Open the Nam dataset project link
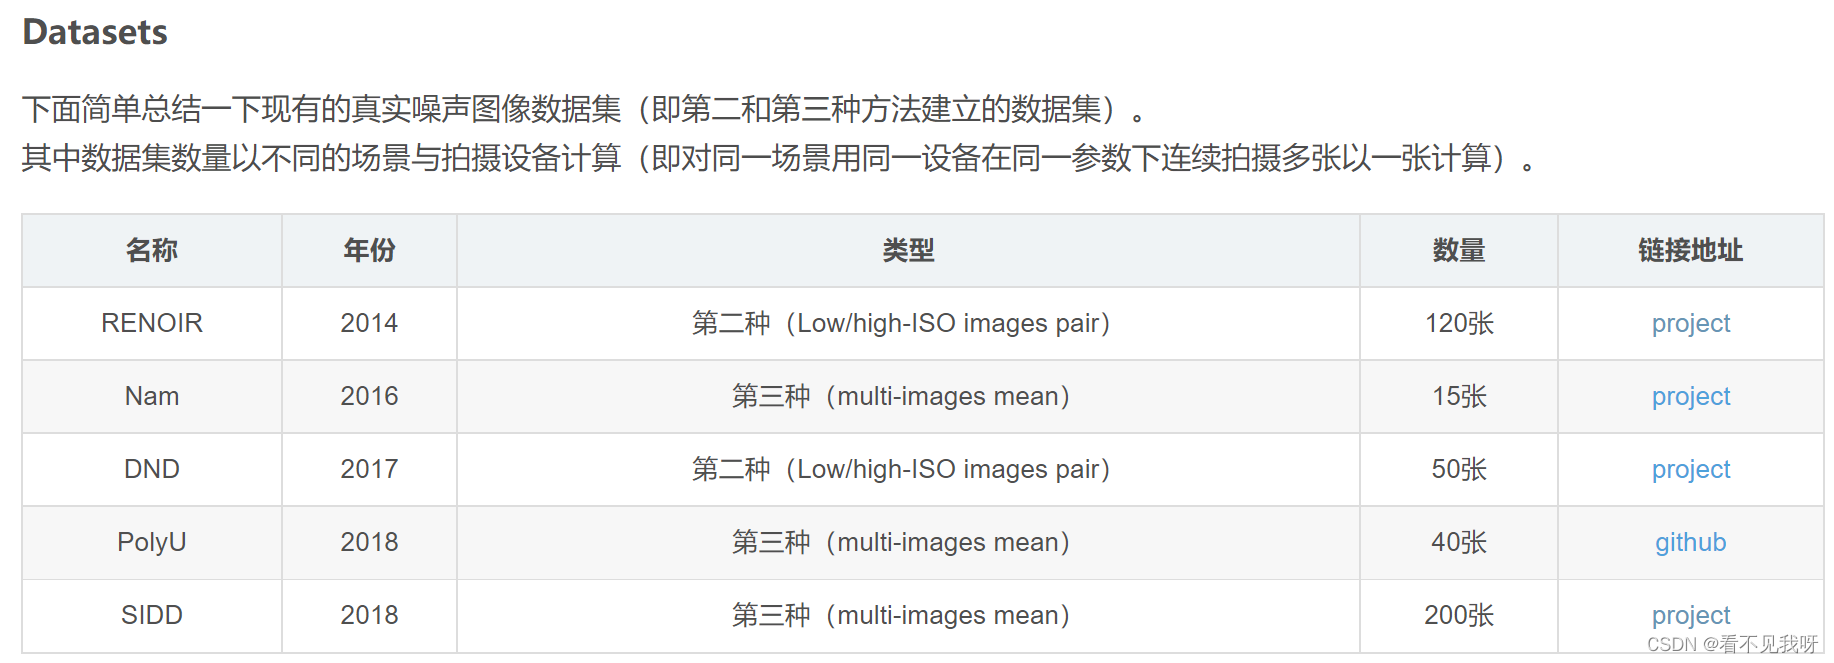1834x663 pixels. coord(1690,396)
